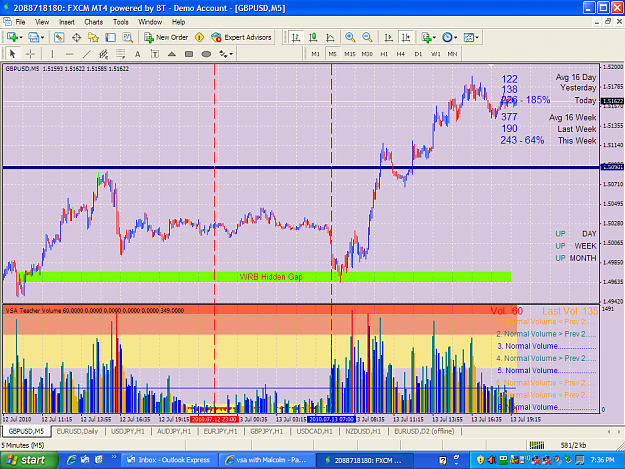Switch chart to Bar Chart mode
The height and width of the screenshot is (469, 625).
coord(296,37)
